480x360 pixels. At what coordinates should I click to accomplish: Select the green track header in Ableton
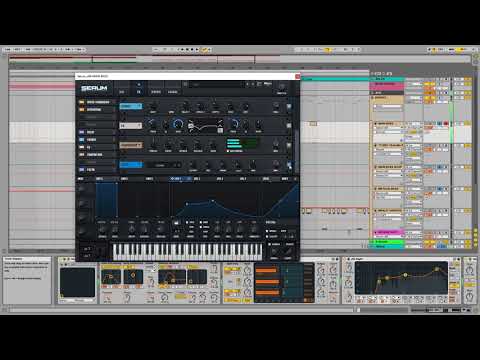click(x=388, y=242)
